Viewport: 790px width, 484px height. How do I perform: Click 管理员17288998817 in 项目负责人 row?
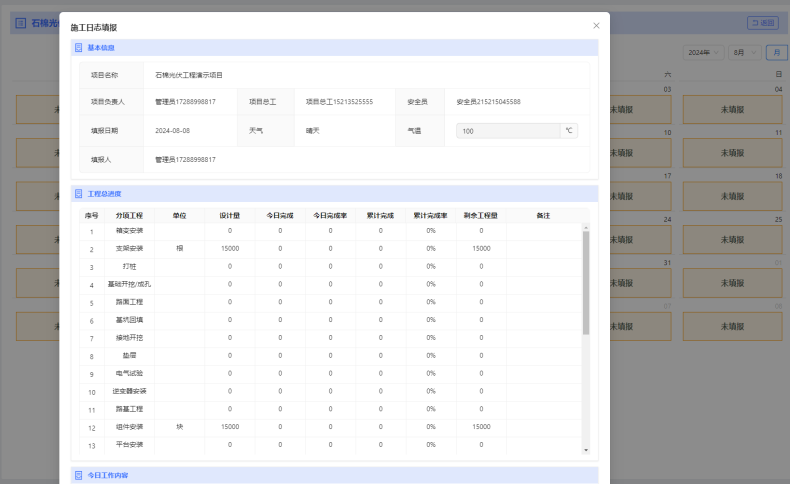tap(185, 102)
